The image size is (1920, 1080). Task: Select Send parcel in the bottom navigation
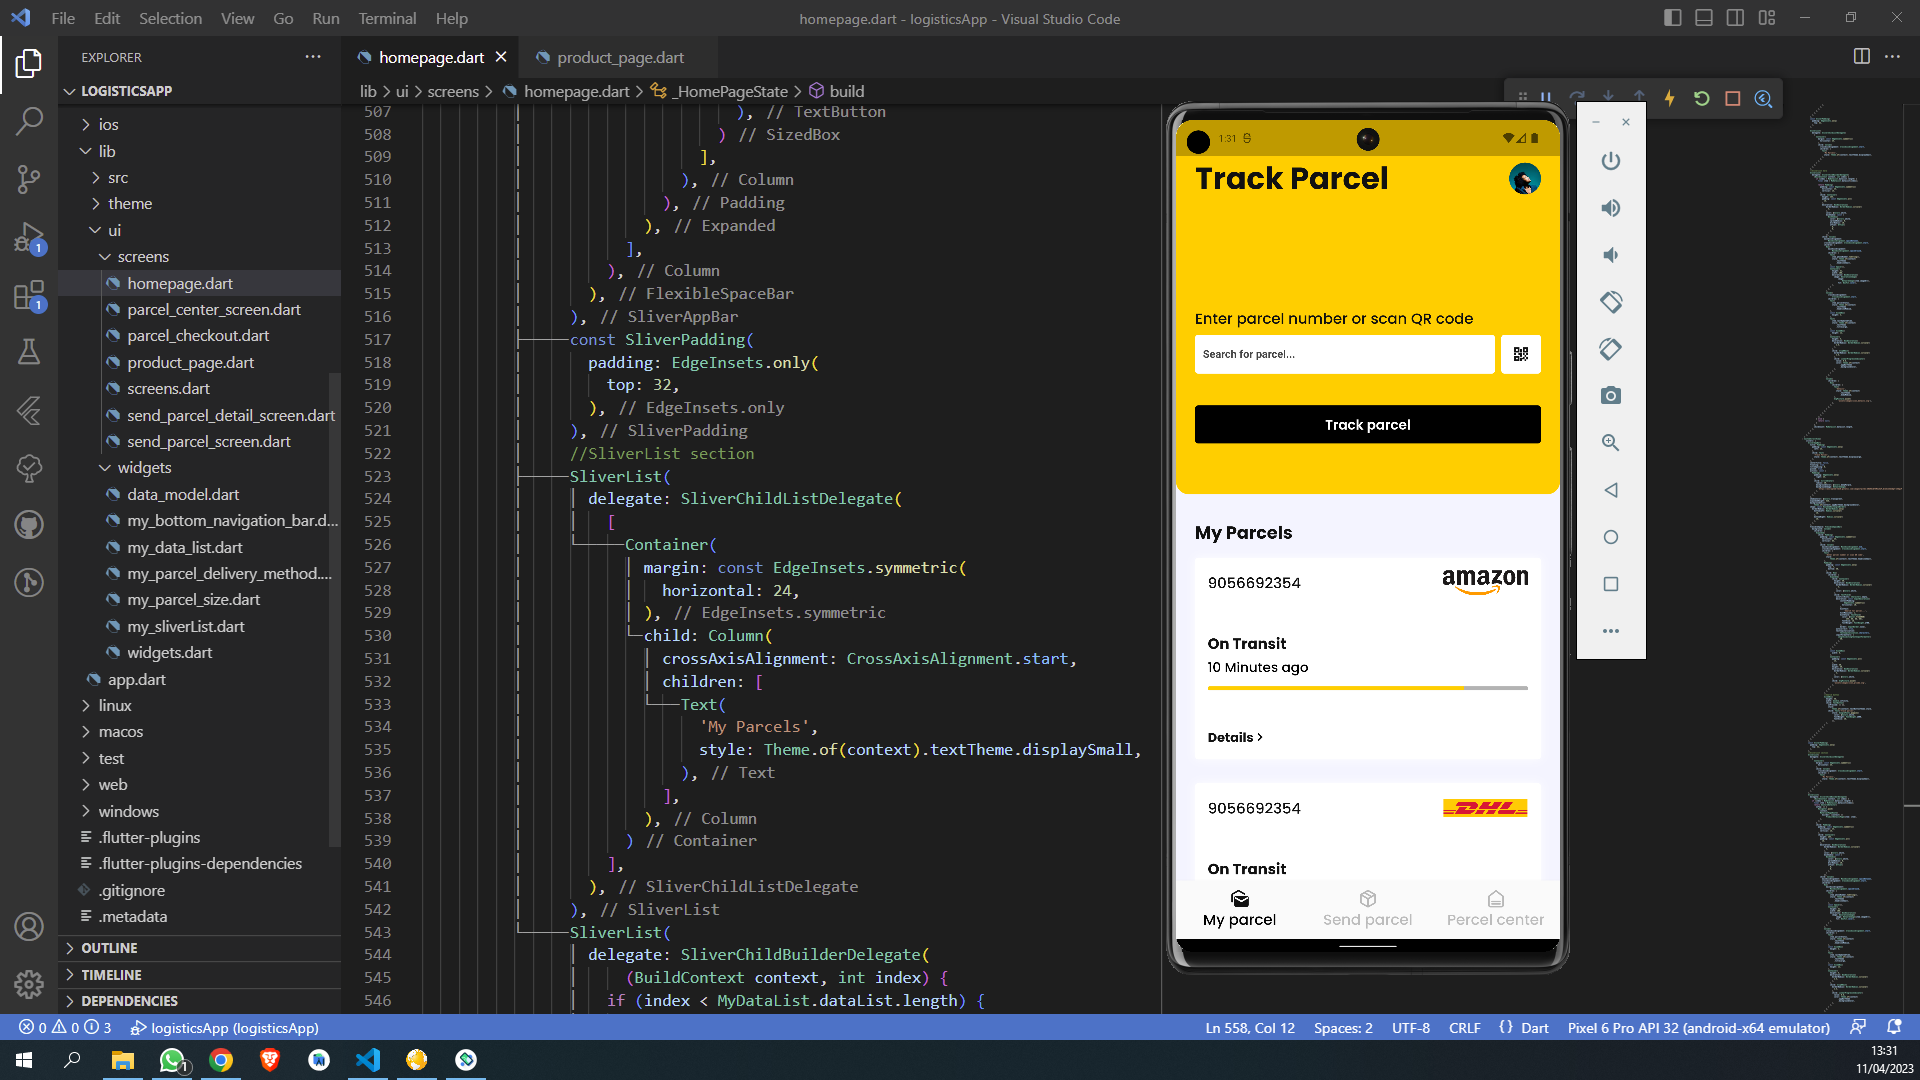click(1367, 909)
